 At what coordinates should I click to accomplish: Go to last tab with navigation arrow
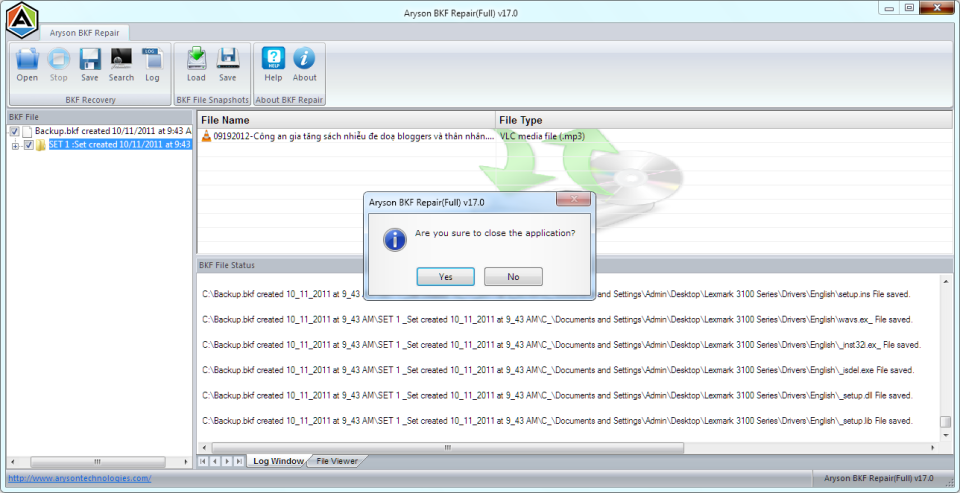point(239,461)
